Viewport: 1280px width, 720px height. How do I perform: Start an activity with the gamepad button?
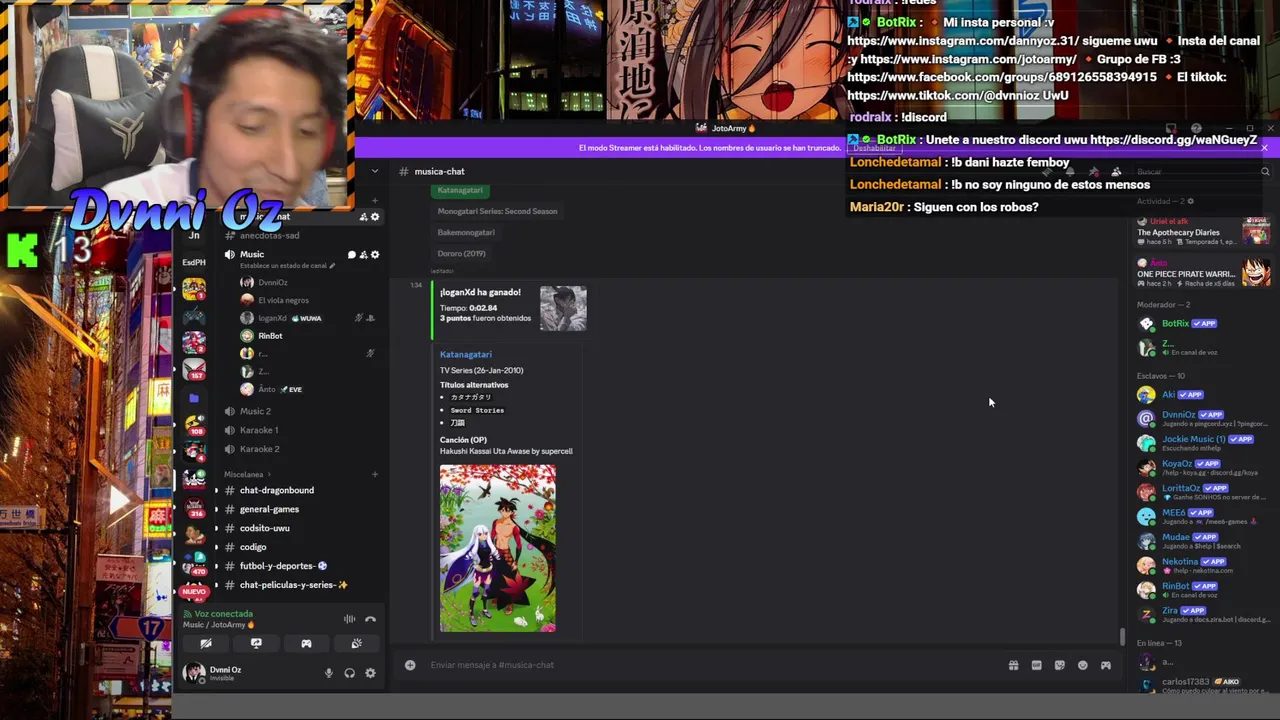point(306,644)
